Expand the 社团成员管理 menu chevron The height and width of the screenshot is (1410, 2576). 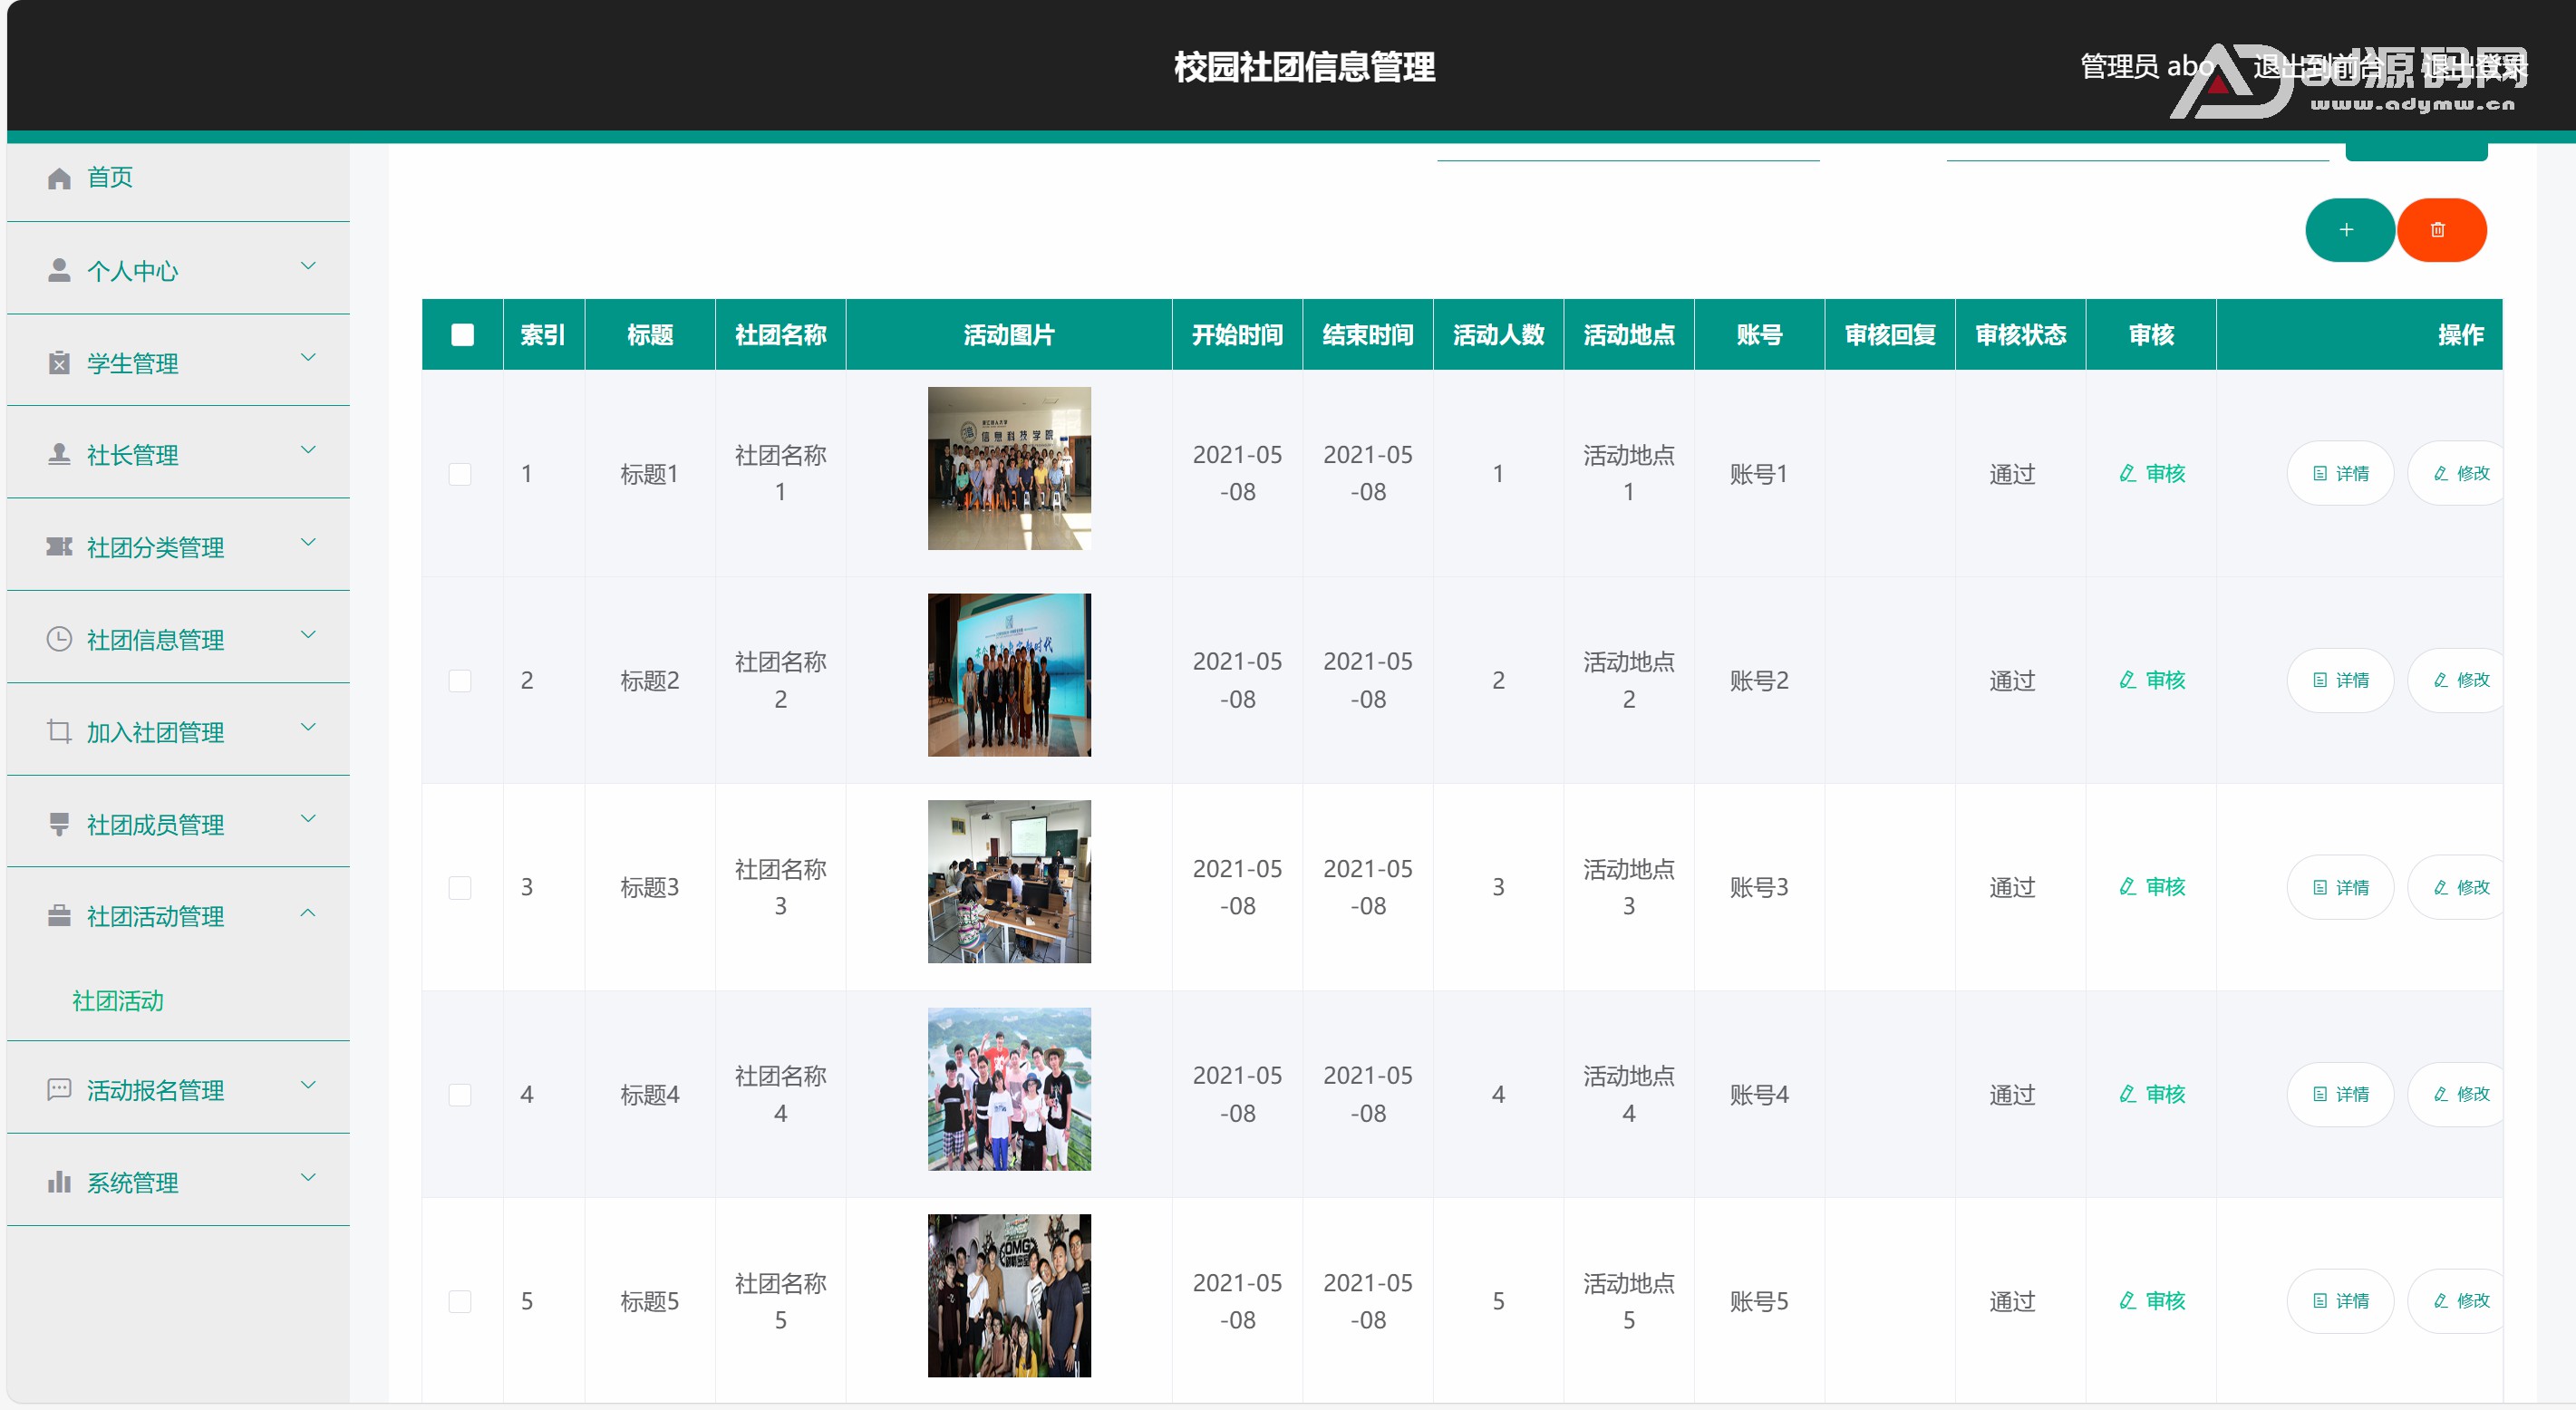pyautogui.click(x=308, y=819)
